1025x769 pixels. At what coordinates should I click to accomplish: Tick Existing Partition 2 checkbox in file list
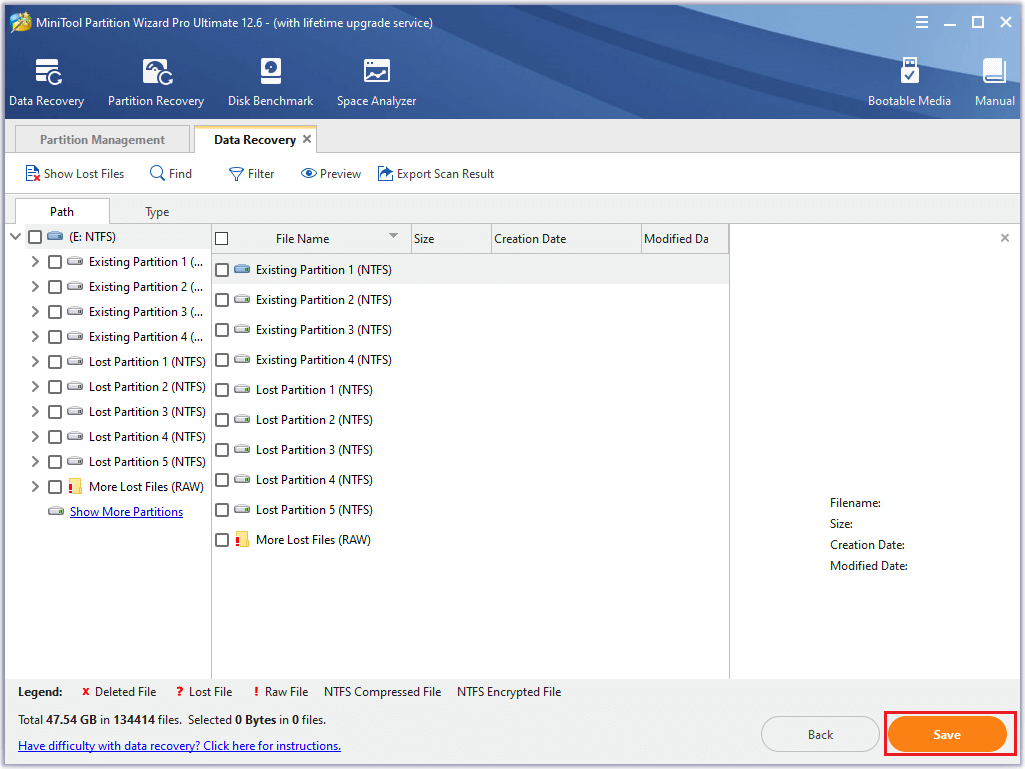click(x=222, y=300)
